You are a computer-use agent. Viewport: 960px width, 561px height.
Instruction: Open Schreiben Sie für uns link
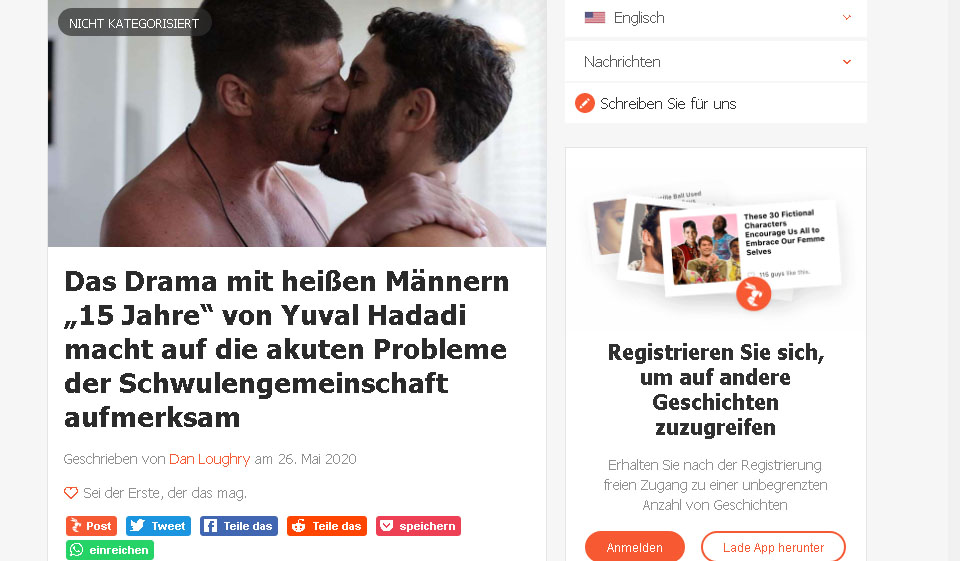[x=668, y=104]
